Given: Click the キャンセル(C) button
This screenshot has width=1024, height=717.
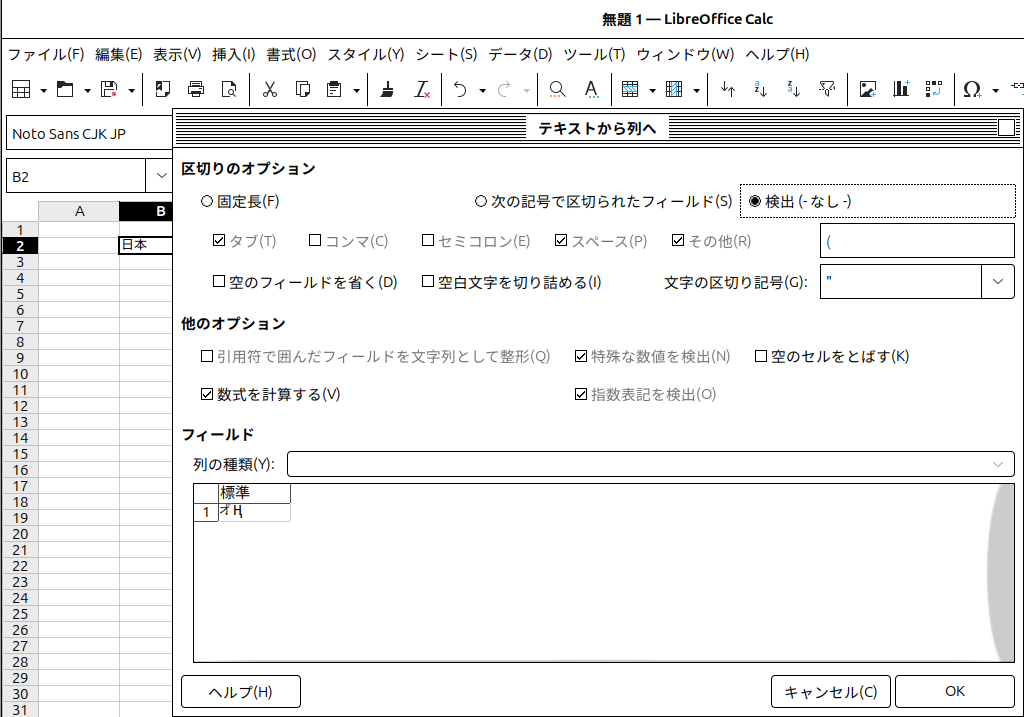Looking at the screenshot, I should point(831,692).
